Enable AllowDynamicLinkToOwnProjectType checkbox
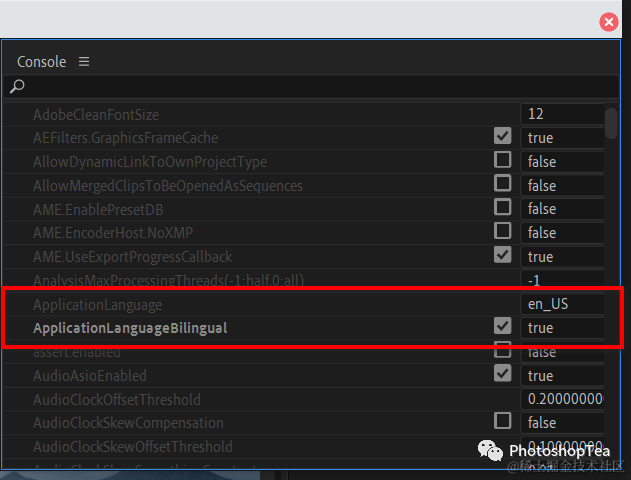The height and width of the screenshot is (480, 631). (503, 160)
